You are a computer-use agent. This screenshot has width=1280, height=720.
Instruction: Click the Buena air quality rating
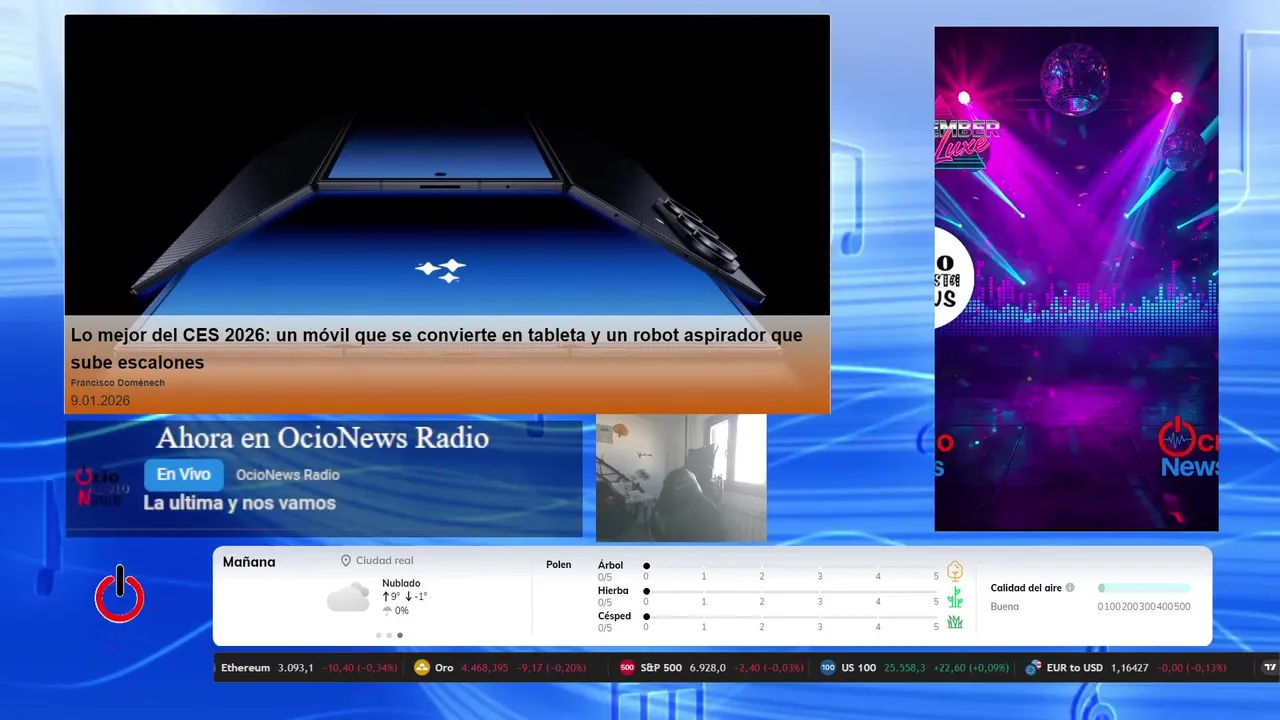pyautogui.click(x=1005, y=606)
